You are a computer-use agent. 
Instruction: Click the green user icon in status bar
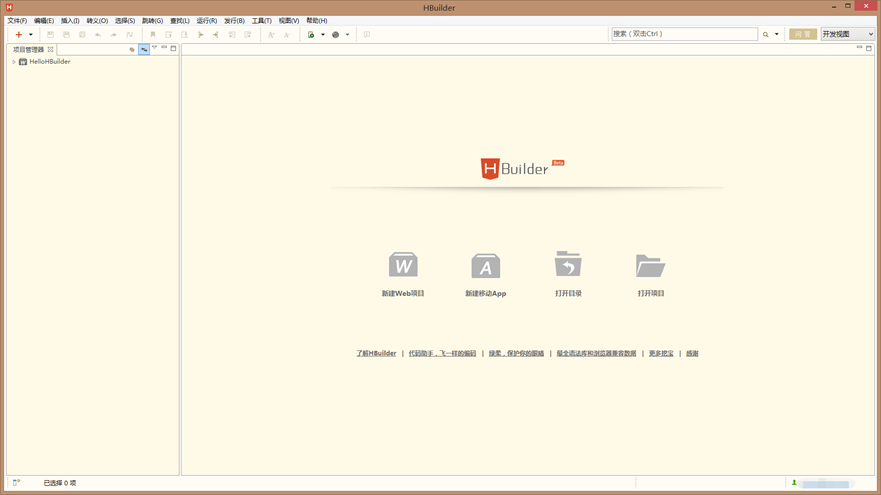pyautogui.click(x=794, y=483)
